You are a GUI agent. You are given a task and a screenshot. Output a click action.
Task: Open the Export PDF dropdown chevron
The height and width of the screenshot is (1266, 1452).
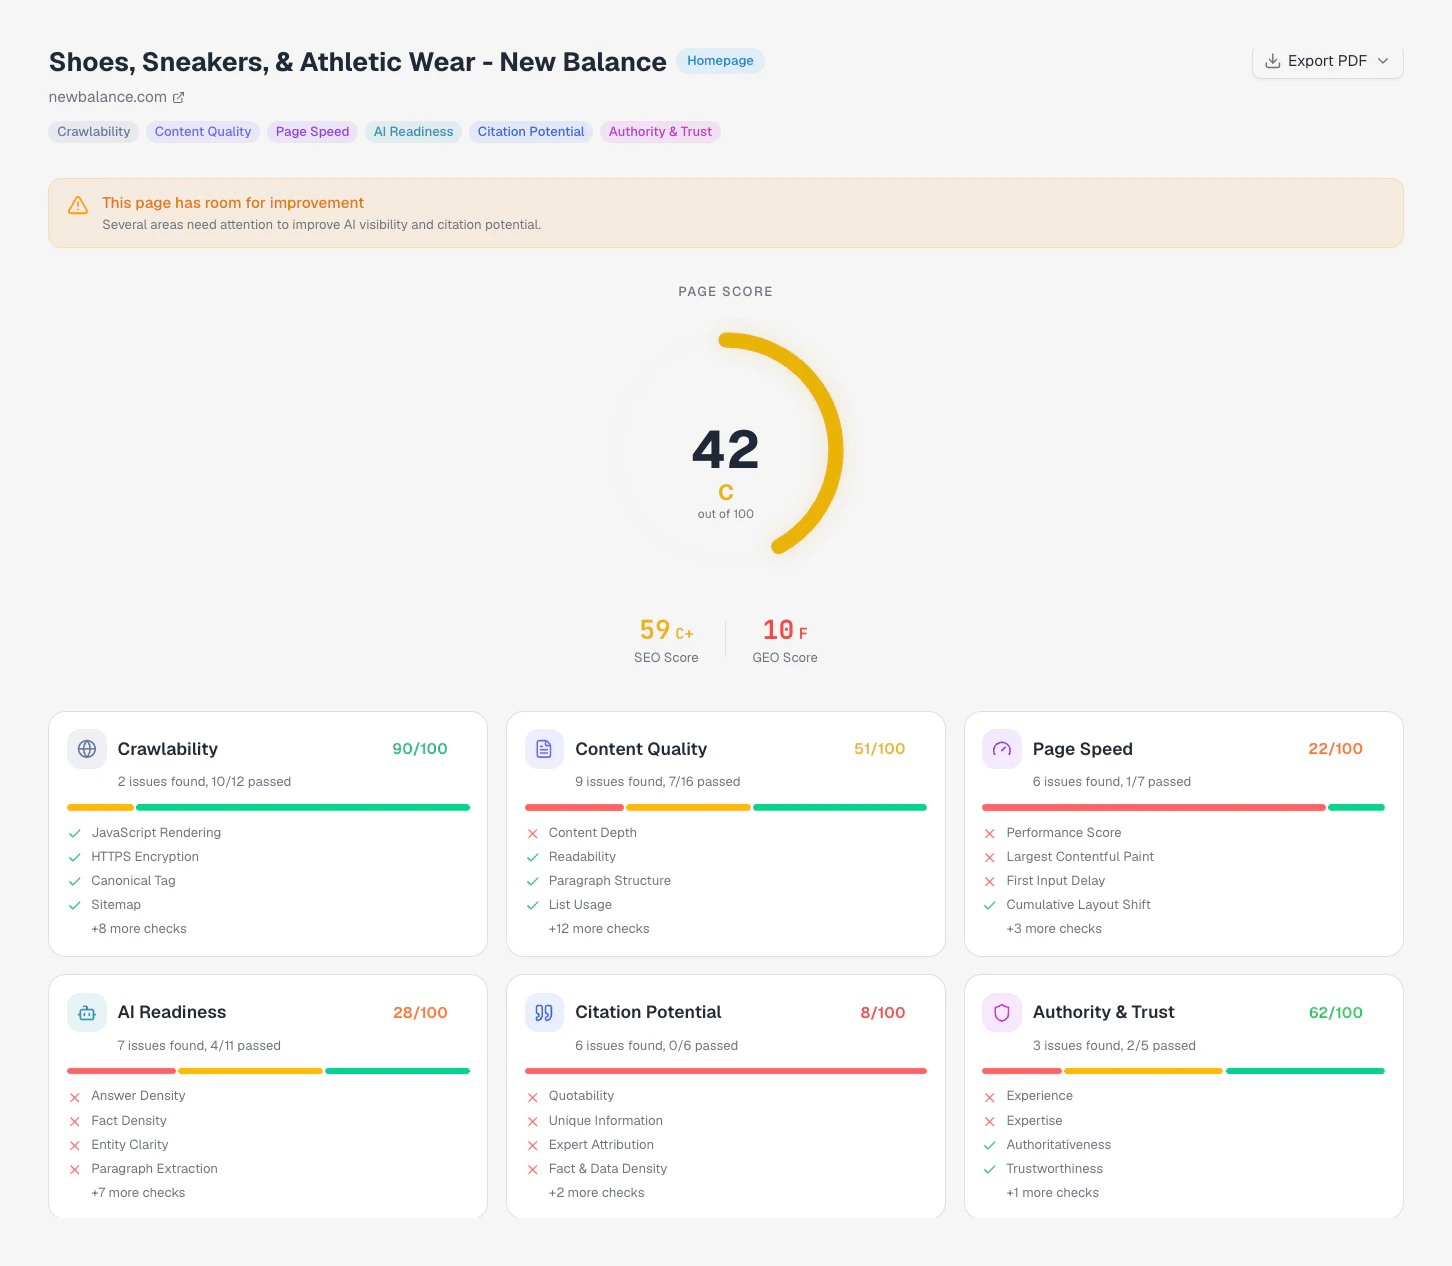tap(1383, 61)
